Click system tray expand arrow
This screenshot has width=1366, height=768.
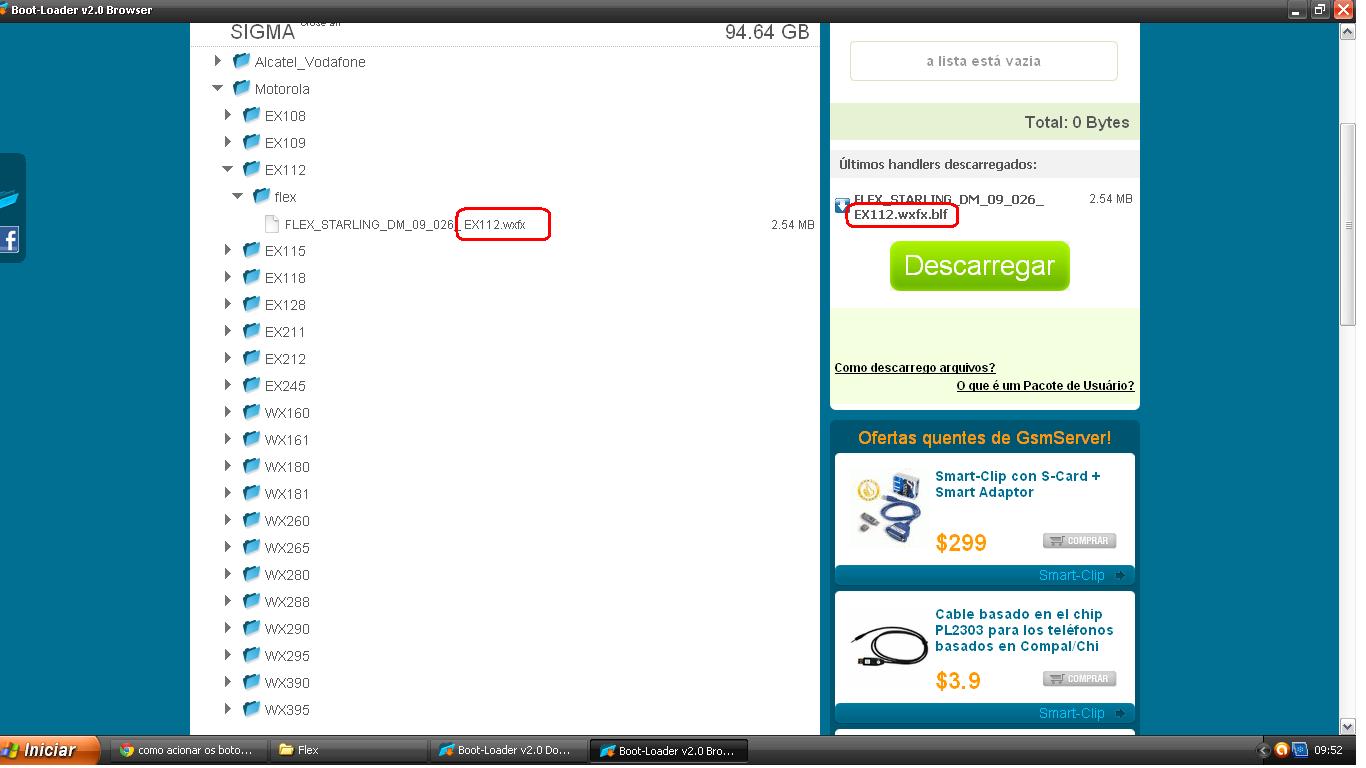click(1265, 750)
